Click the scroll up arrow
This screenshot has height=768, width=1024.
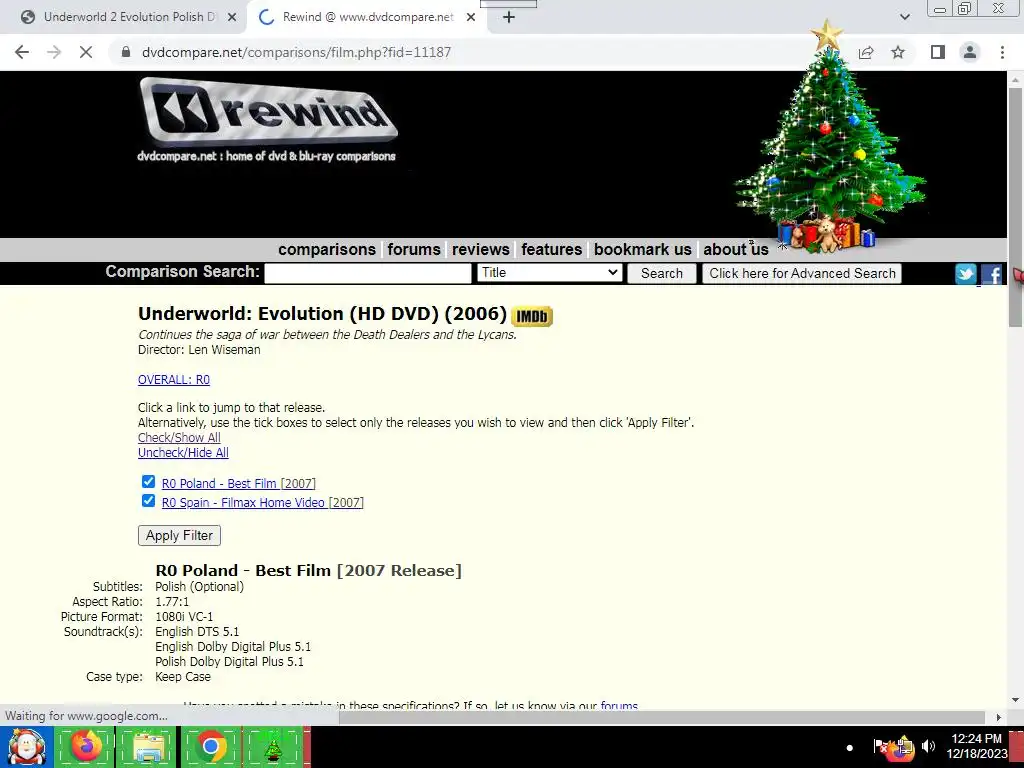pos(1016,79)
